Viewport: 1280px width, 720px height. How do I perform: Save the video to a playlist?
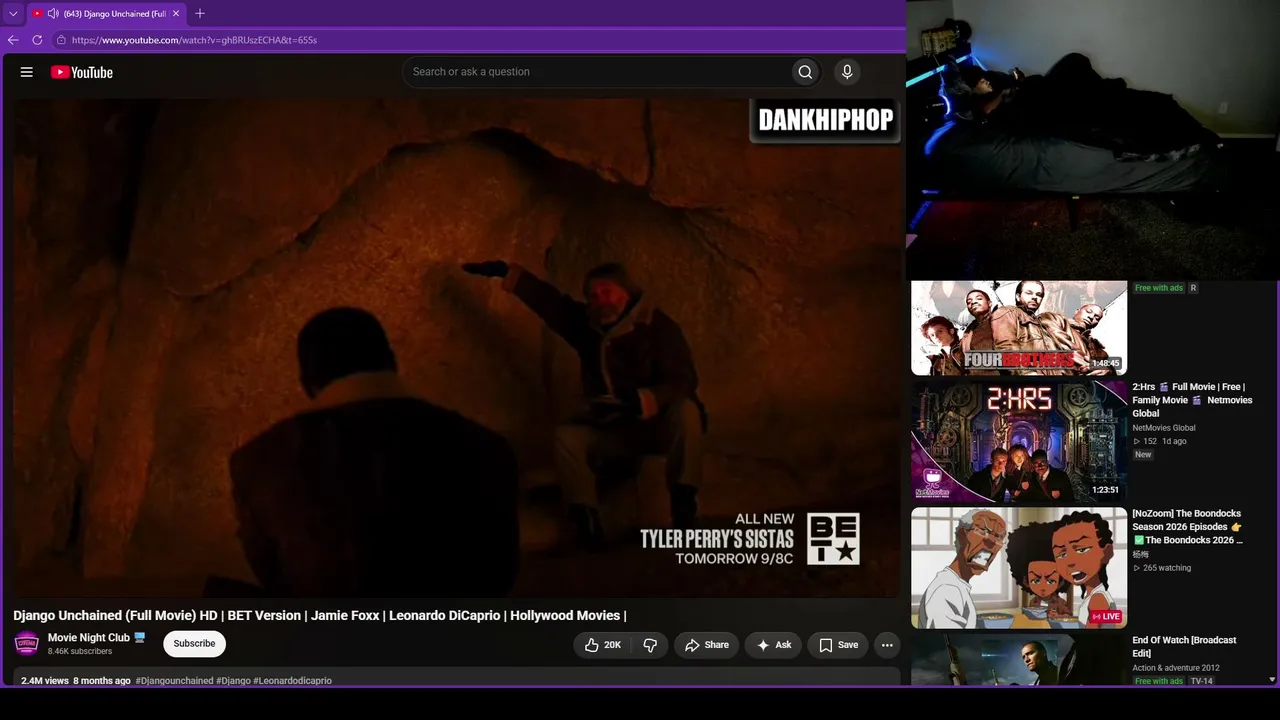point(838,645)
